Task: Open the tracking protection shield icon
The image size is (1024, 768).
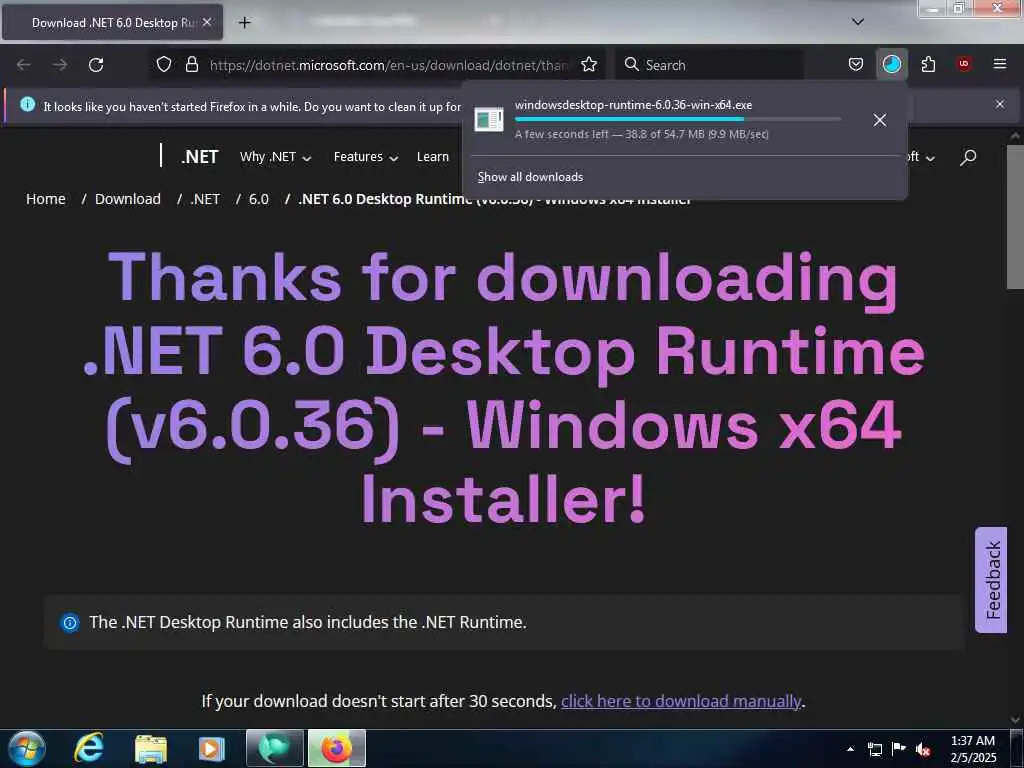Action: point(164,65)
